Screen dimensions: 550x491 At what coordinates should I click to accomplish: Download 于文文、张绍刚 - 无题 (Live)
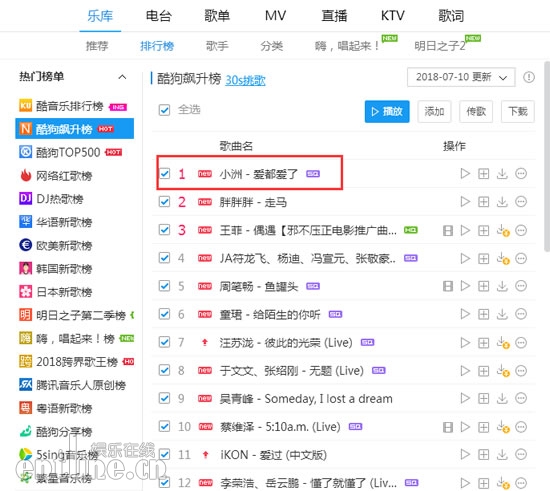[503, 371]
